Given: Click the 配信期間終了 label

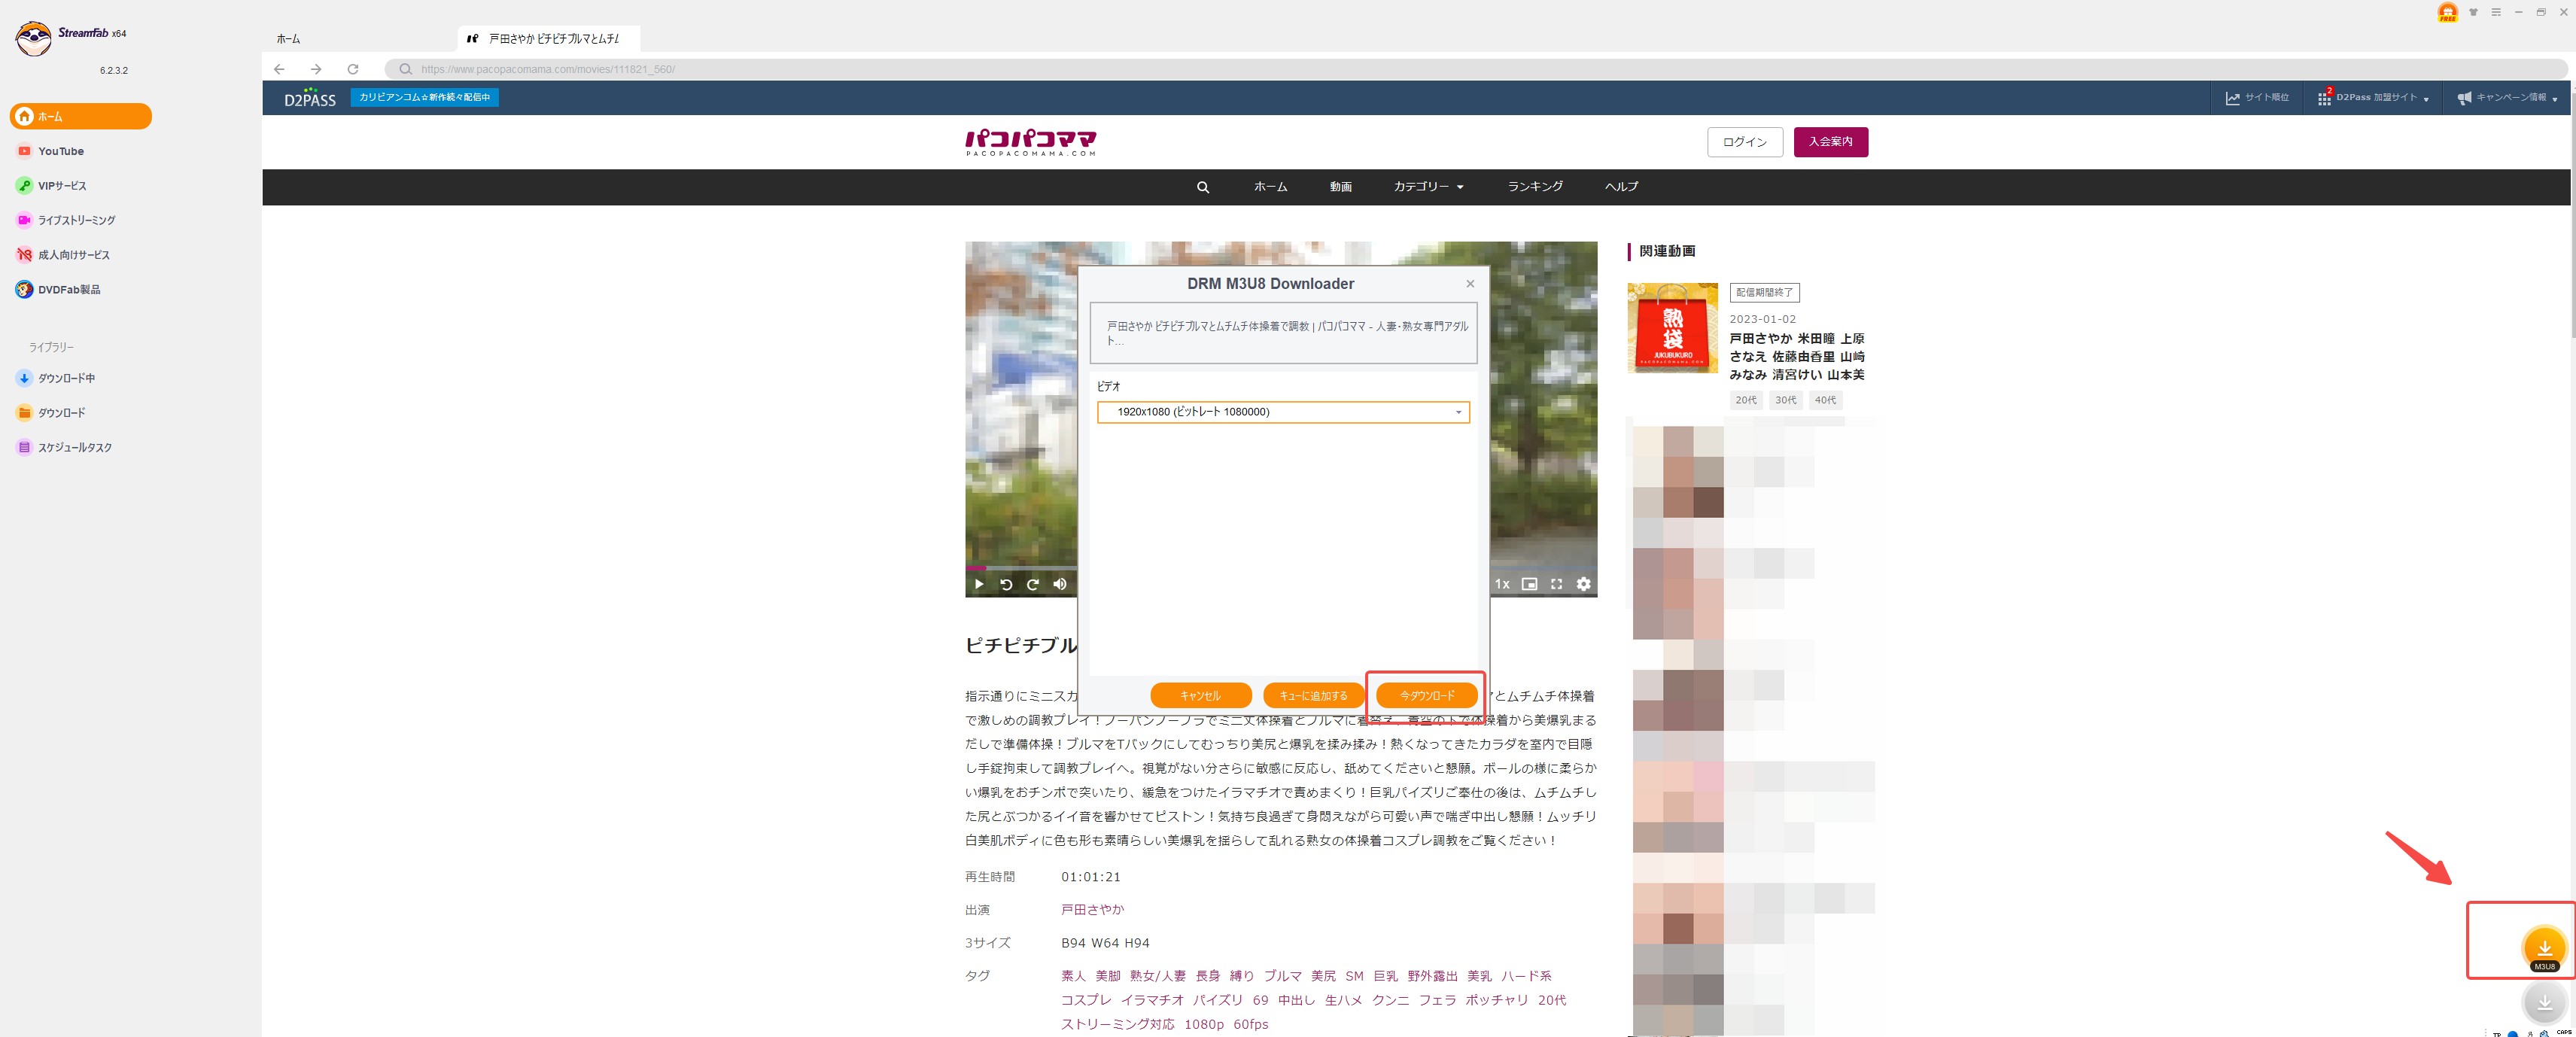Looking at the screenshot, I should [1764, 293].
